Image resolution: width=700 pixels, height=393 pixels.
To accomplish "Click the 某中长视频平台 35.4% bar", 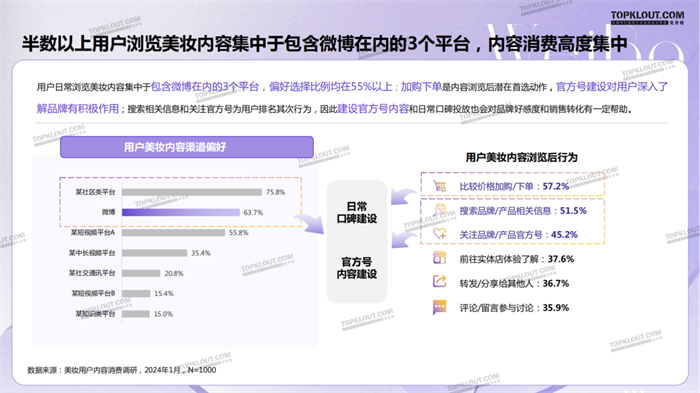I will (x=154, y=253).
